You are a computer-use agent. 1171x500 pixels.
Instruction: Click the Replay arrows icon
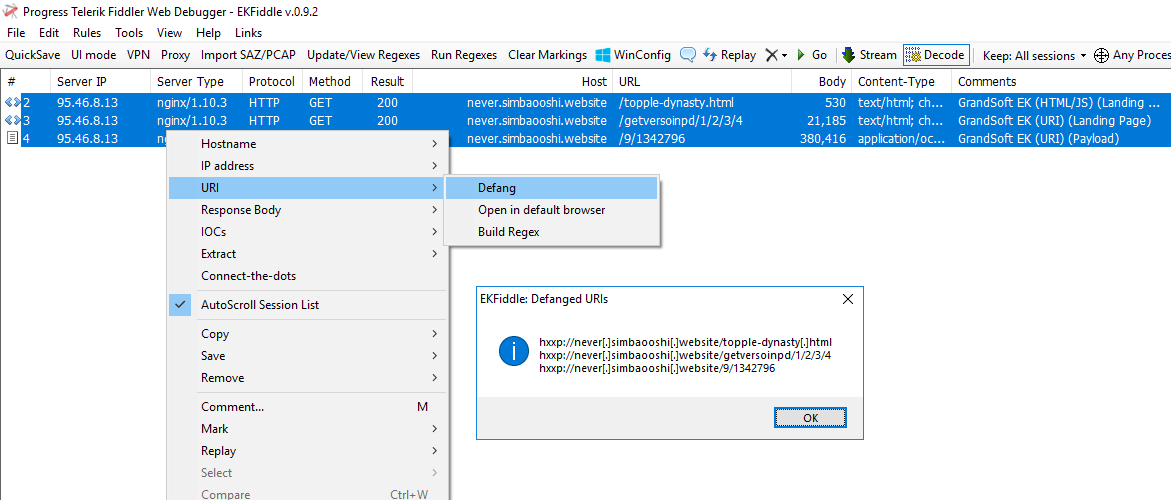710,55
